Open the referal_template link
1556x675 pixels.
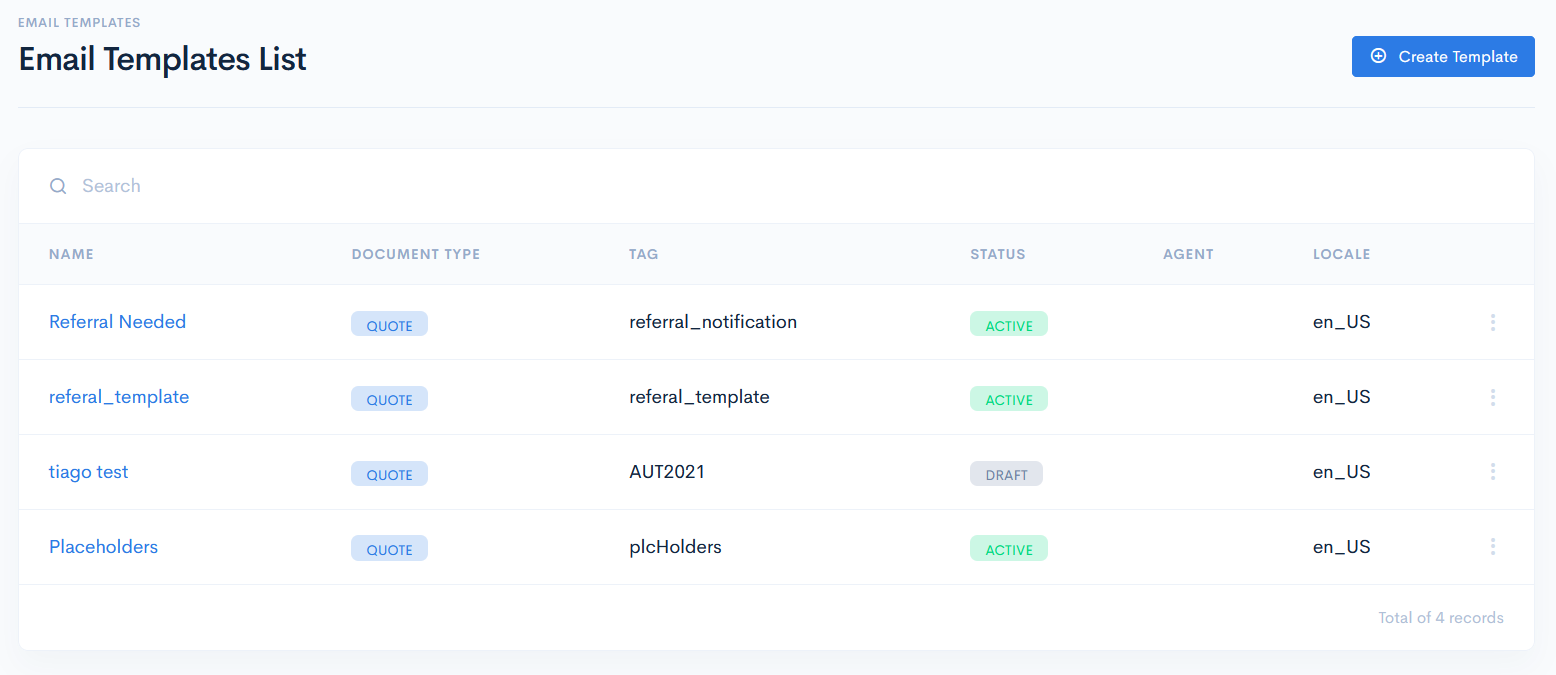pyautogui.click(x=119, y=397)
